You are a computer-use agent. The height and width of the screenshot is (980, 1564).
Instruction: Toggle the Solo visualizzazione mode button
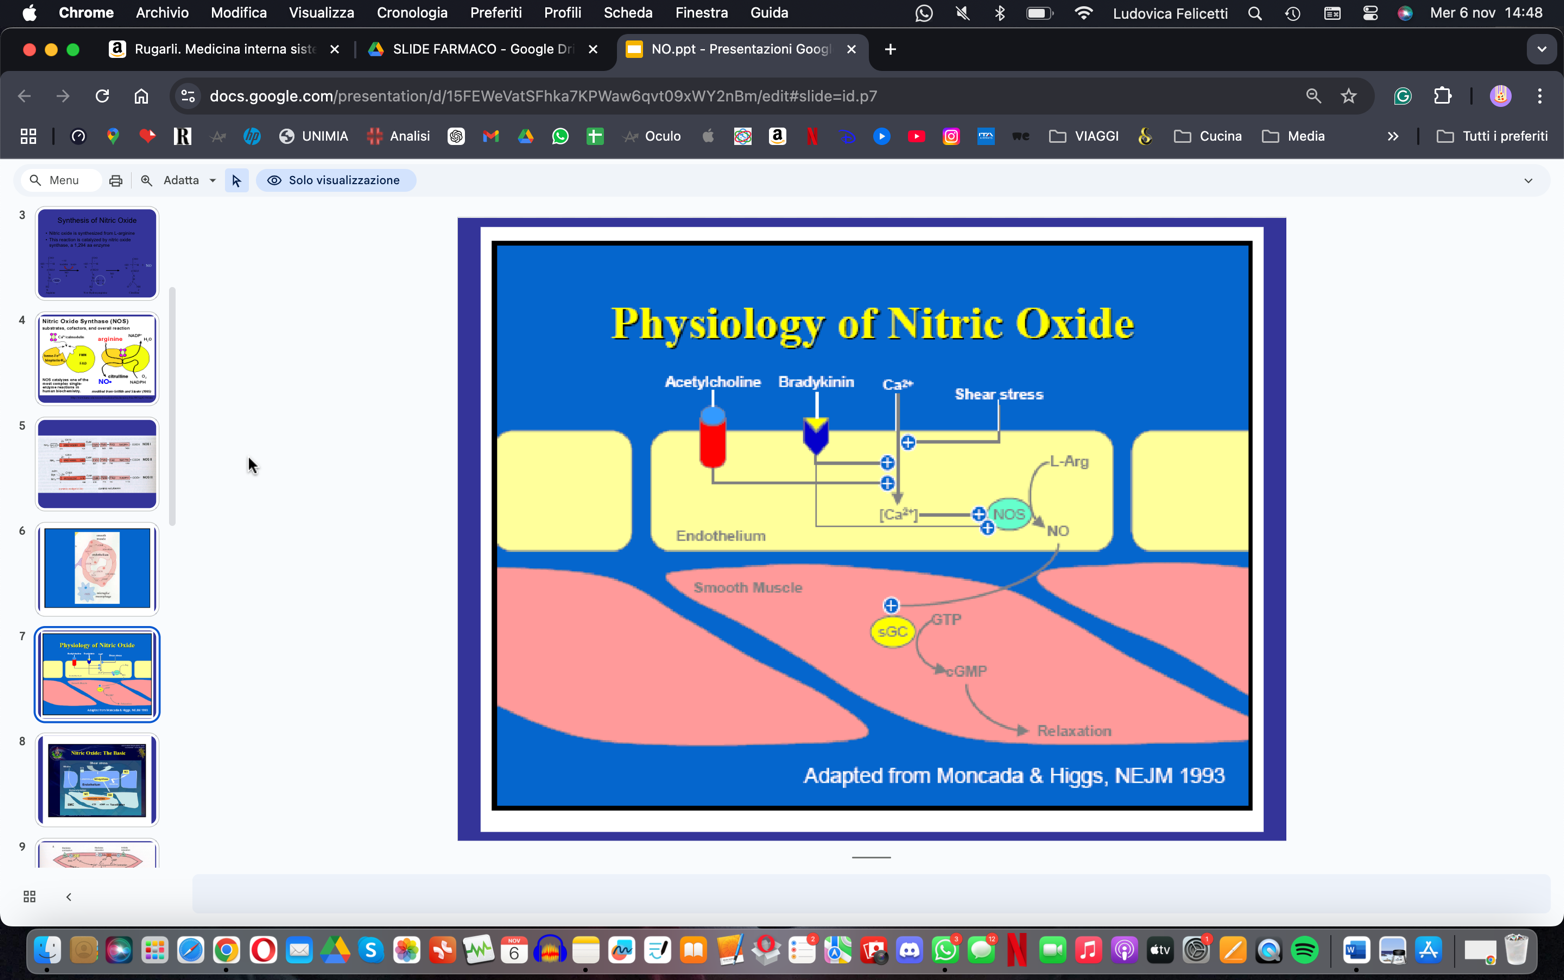(336, 181)
